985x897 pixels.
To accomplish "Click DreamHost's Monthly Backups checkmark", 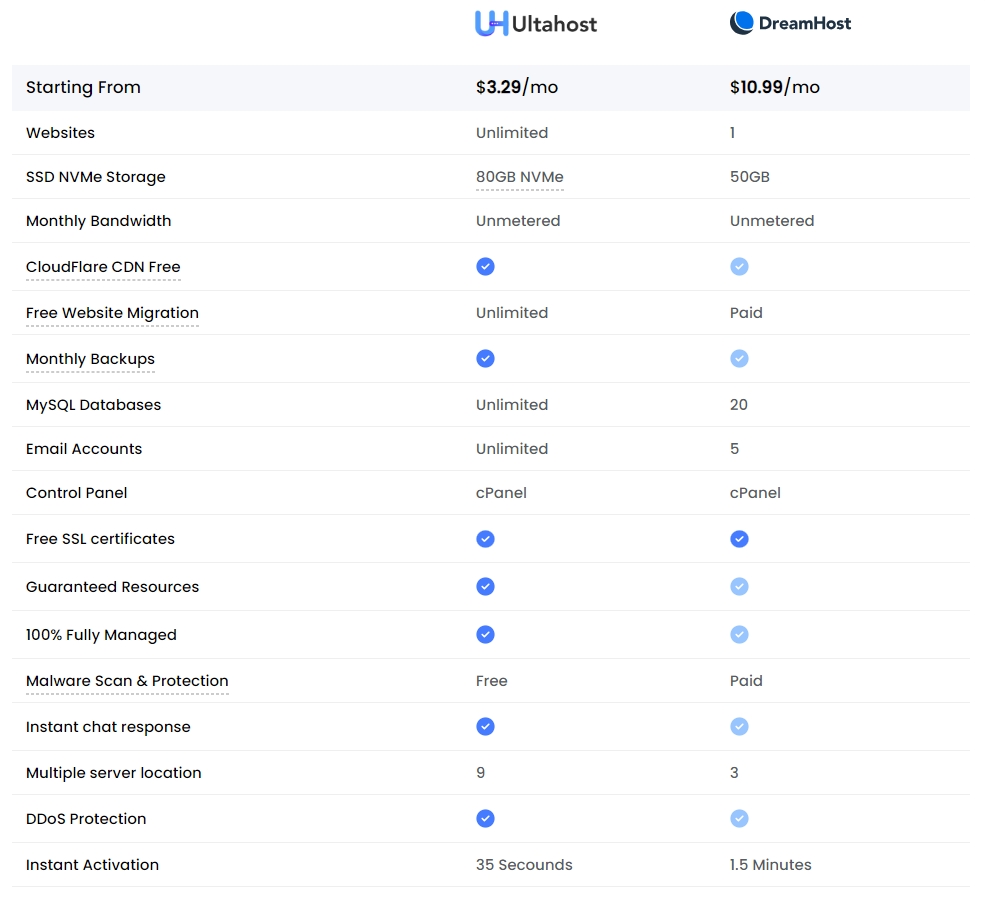I will point(739,359).
